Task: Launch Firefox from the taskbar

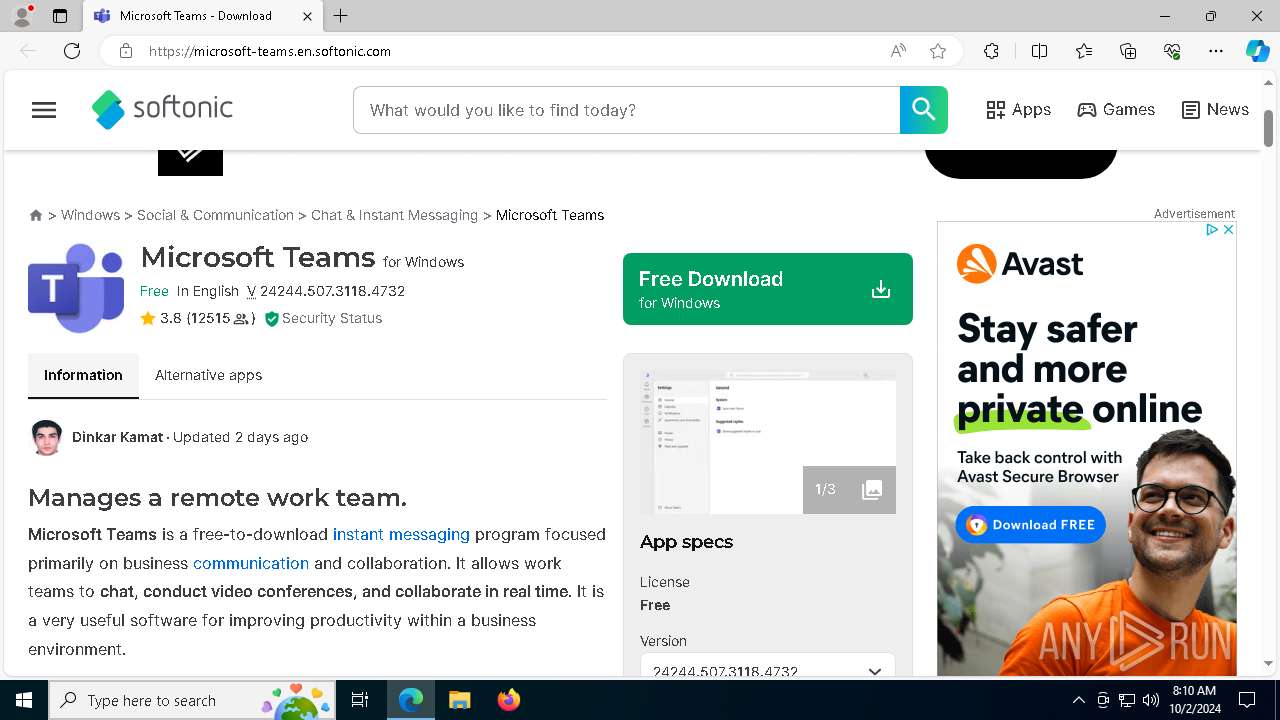Action: point(509,700)
